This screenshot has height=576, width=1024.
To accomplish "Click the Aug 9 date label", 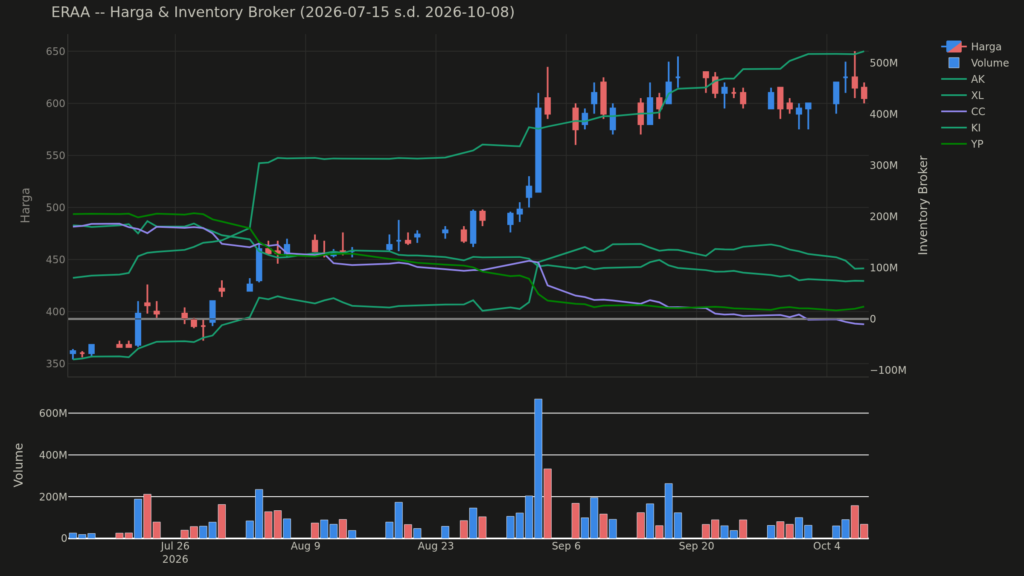I will 305,546.
